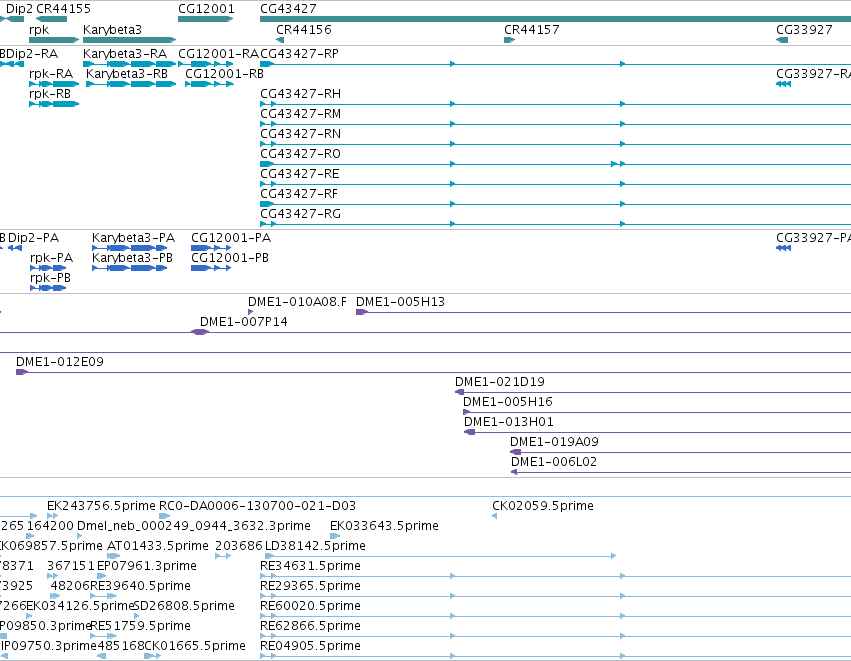Select the DME1-013H01 clone
This screenshot has height=661, width=851.
point(509,423)
